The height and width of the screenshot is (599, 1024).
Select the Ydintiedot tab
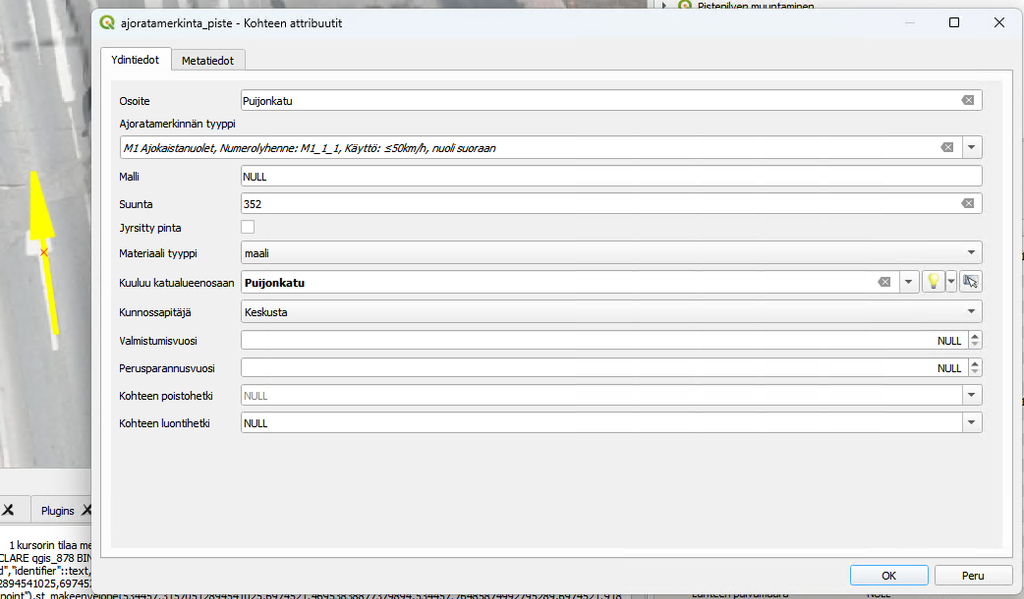point(135,59)
